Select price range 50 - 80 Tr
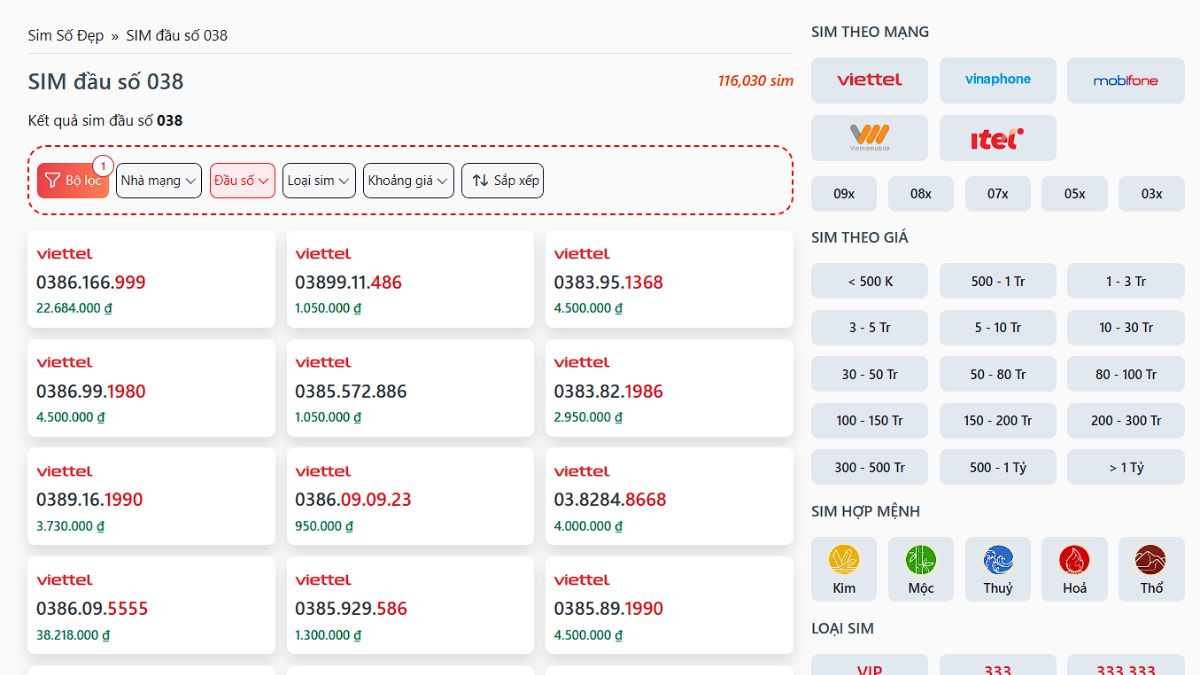The height and width of the screenshot is (675, 1200). click(x=997, y=374)
